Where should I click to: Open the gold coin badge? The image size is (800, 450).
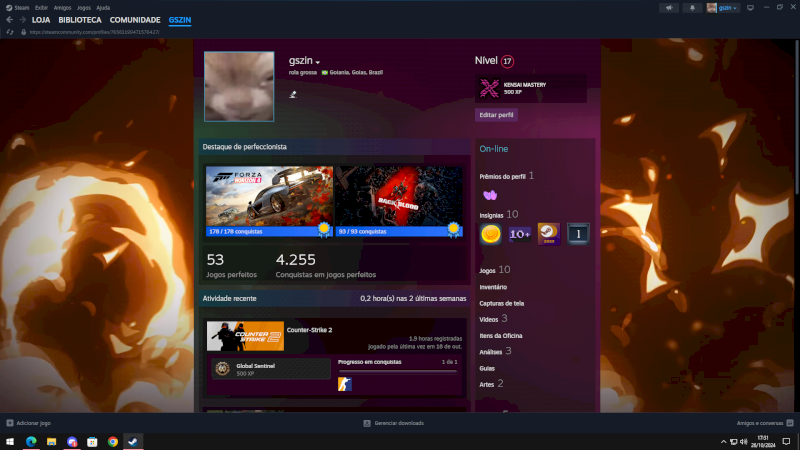pyautogui.click(x=490, y=234)
